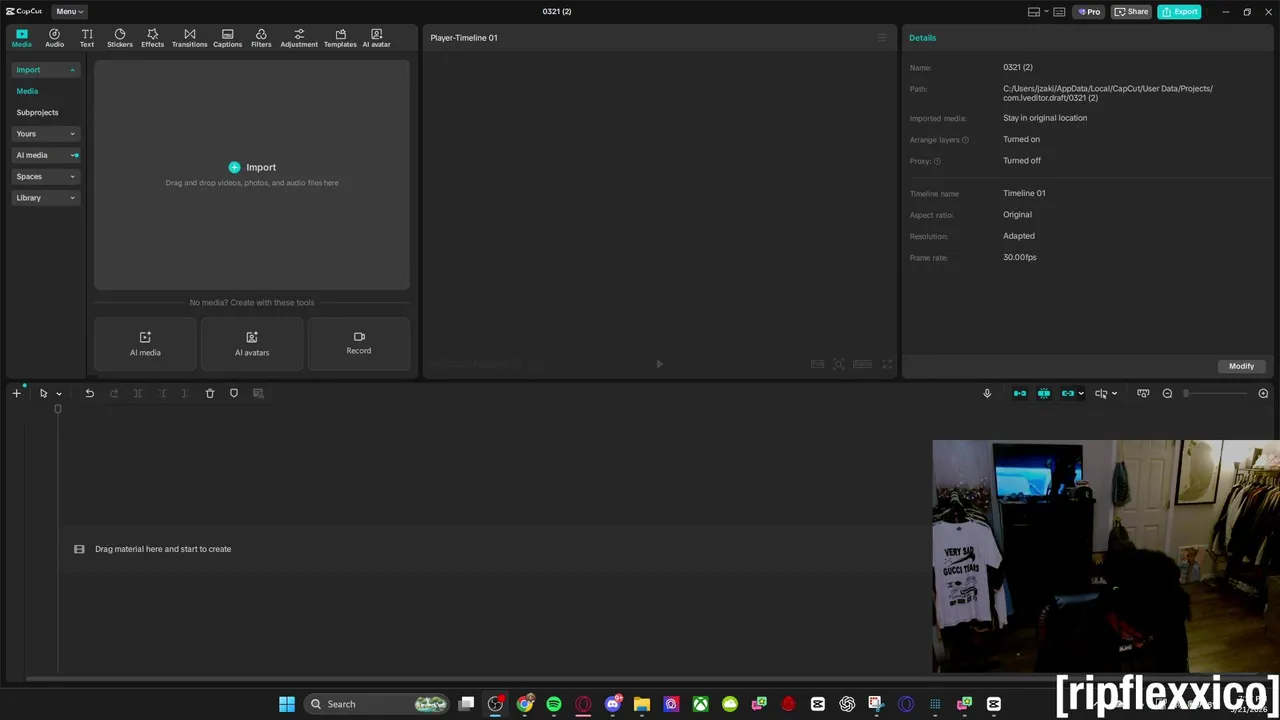Select Media in the Import sidebar
The height and width of the screenshot is (720, 1280).
click(27, 91)
